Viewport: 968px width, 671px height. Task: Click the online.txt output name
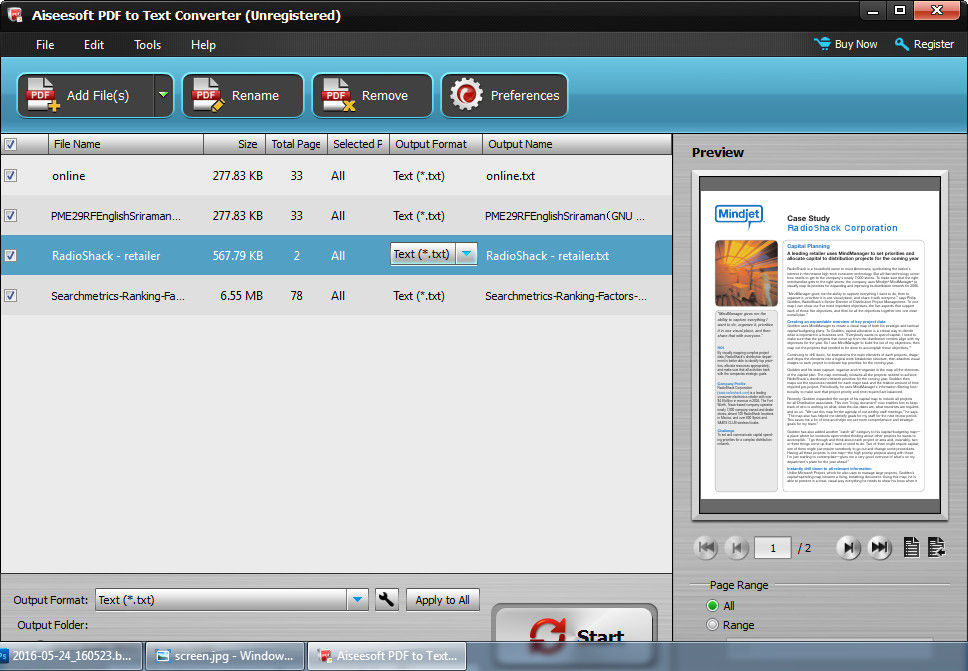tap(511, 176)
